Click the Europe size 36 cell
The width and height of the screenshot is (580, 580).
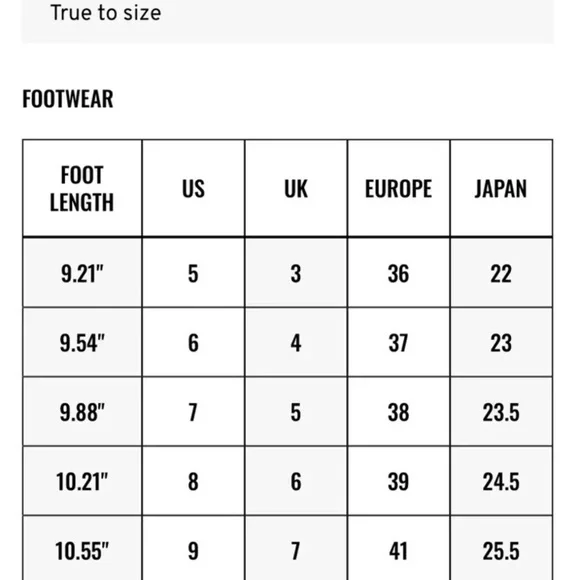(x=399, y=273)
